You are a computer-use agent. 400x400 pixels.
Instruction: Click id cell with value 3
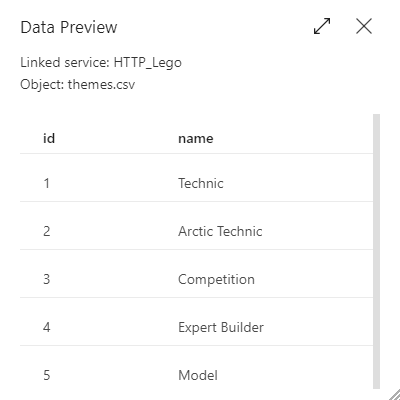47,279
